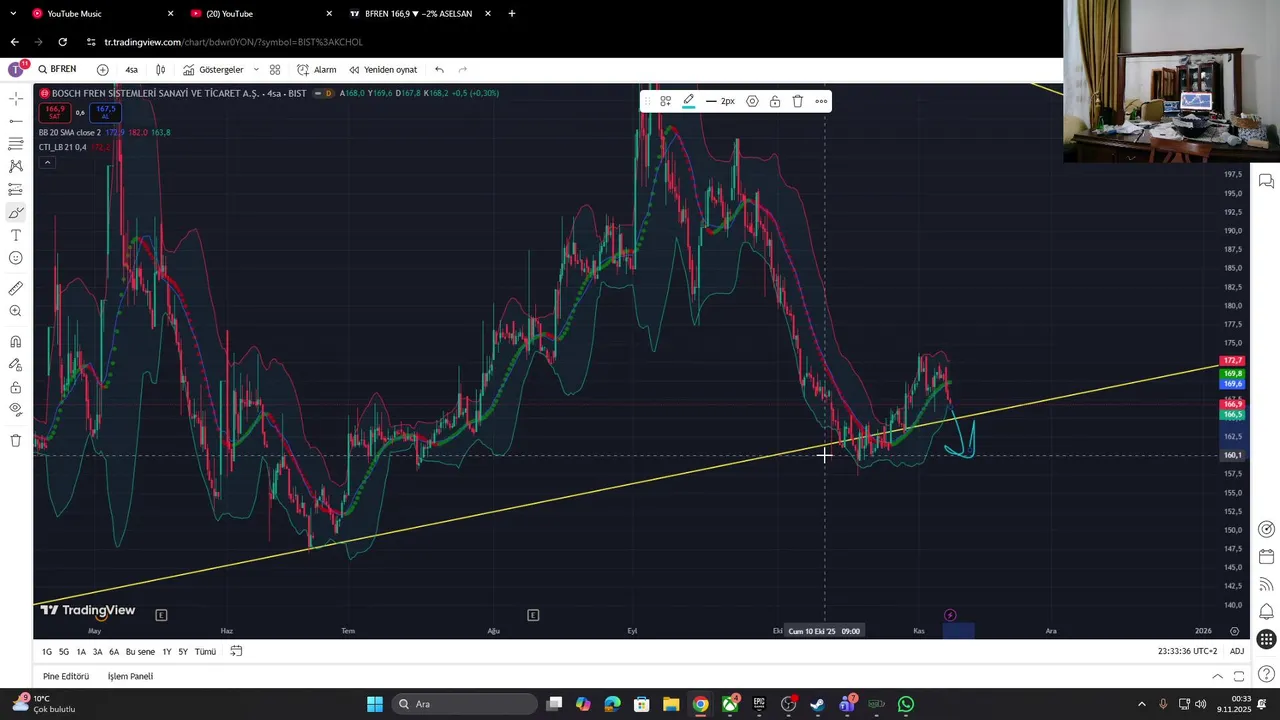Click the add symbol compare plus icon
Screen dimensions: 1280x720
coord(103,70)
